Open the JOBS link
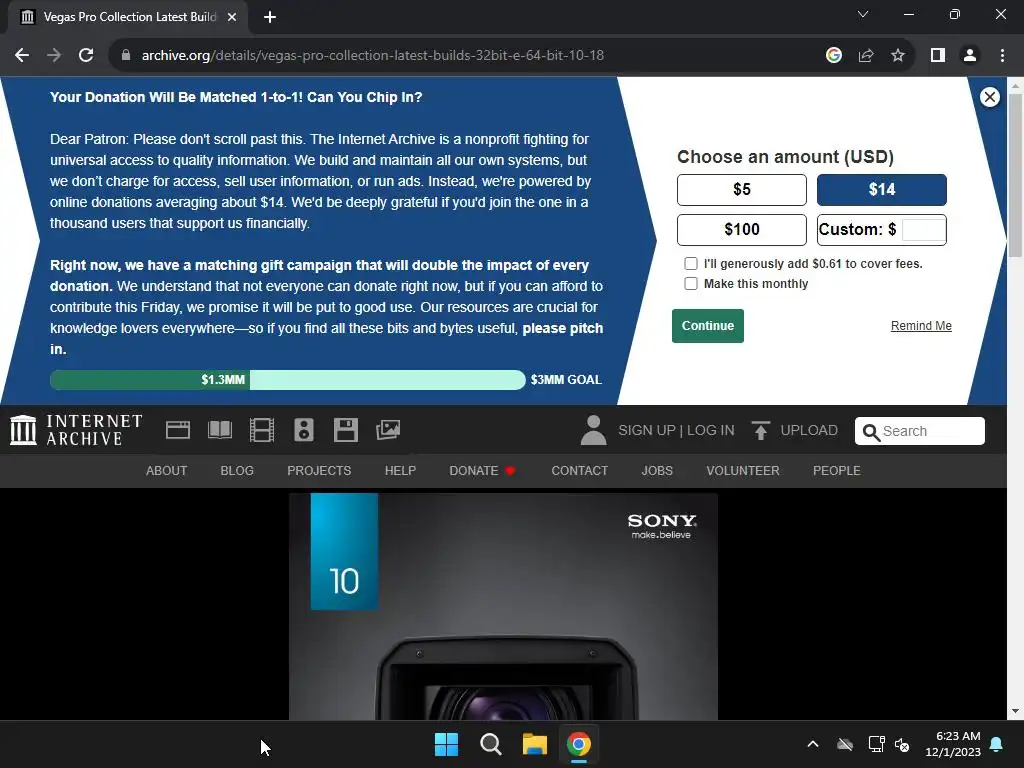Image resolution: width=1024 pixels, height=768 pixels. coord(657,471)
